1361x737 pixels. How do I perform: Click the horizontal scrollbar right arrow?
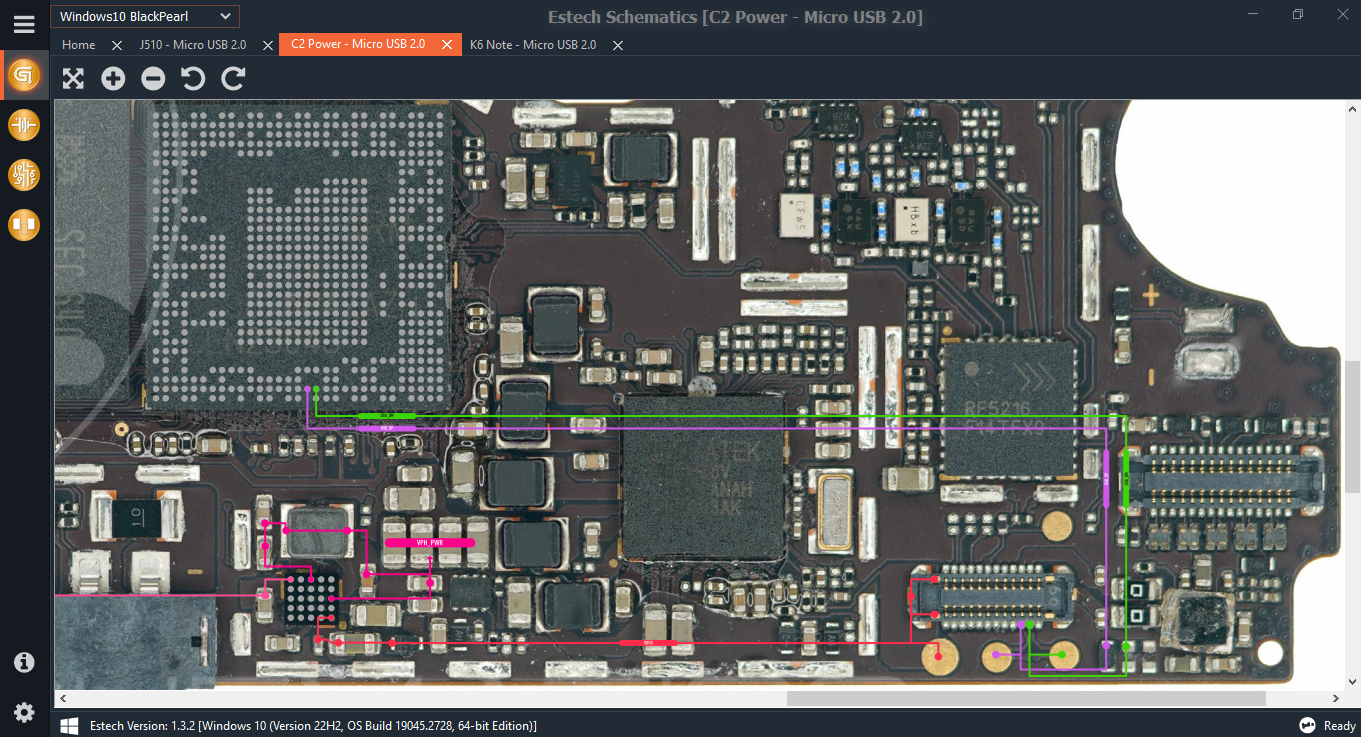click(1337, 699)
